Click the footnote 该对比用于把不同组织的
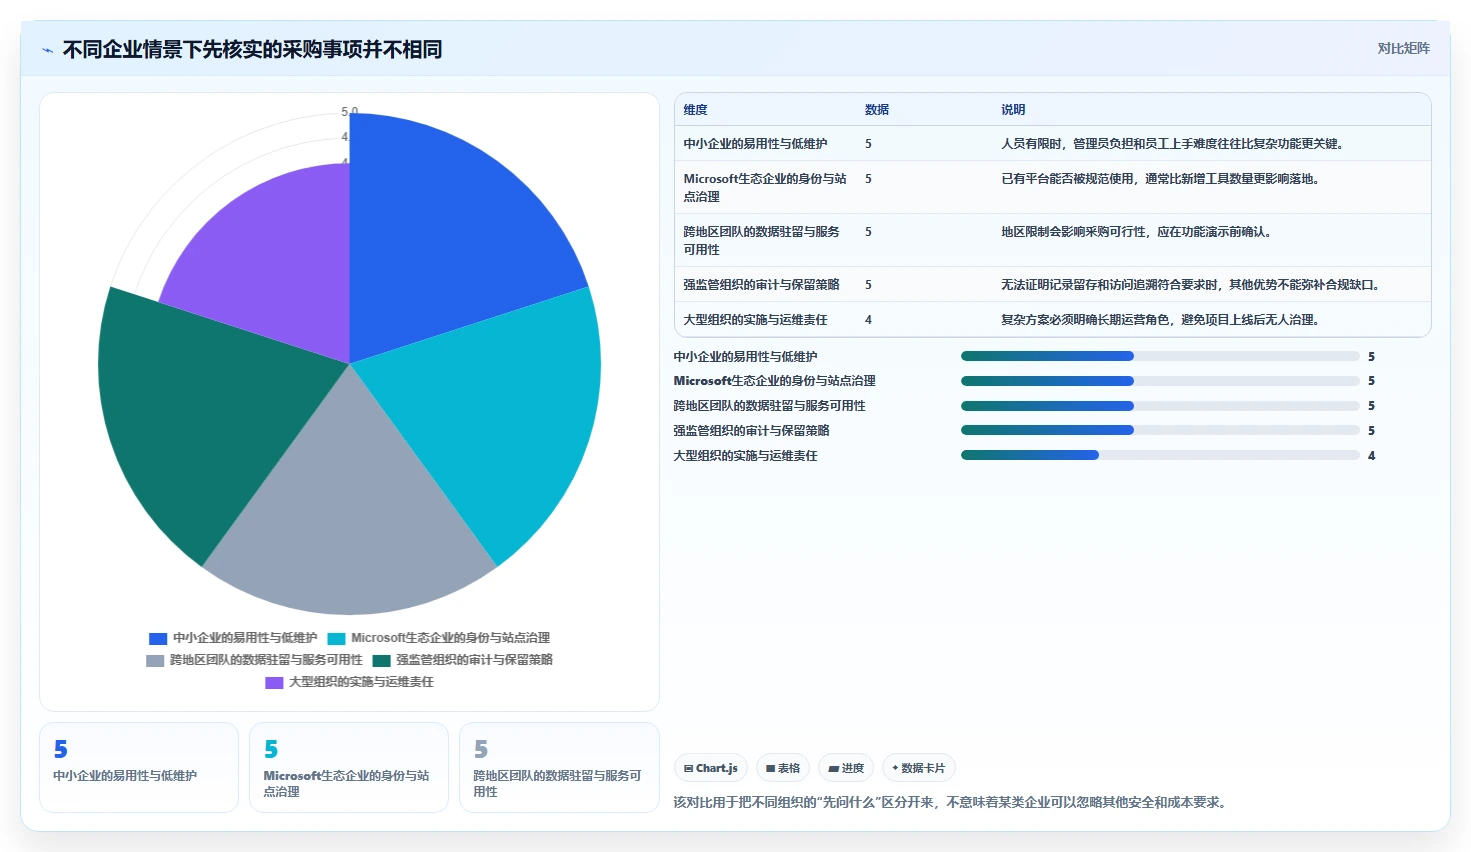This screenshot has height=852, width=1471. 952,802
